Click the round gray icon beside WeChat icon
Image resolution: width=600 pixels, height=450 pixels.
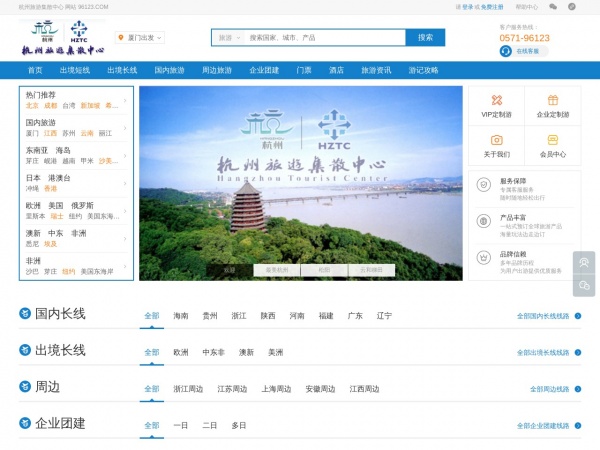572,7
